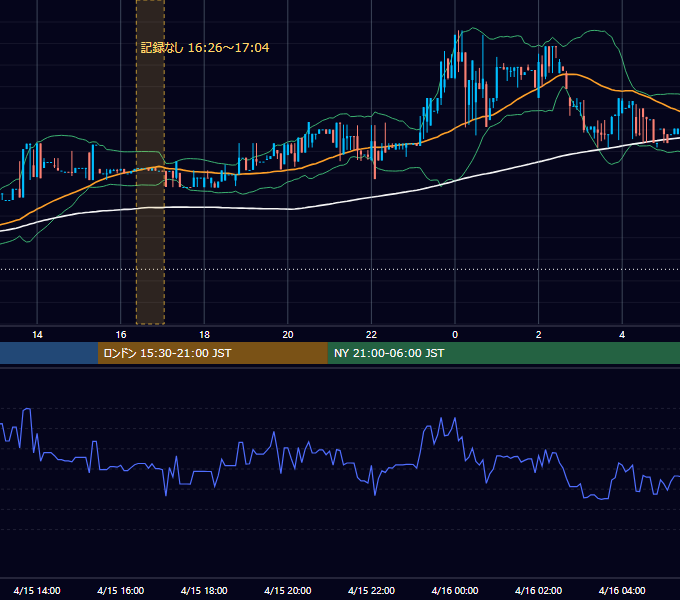The width and height of the screenshot is (680, 600).
Task: Click the '4' time axis label
Action: pyautogui.click(x=622, y=335)
